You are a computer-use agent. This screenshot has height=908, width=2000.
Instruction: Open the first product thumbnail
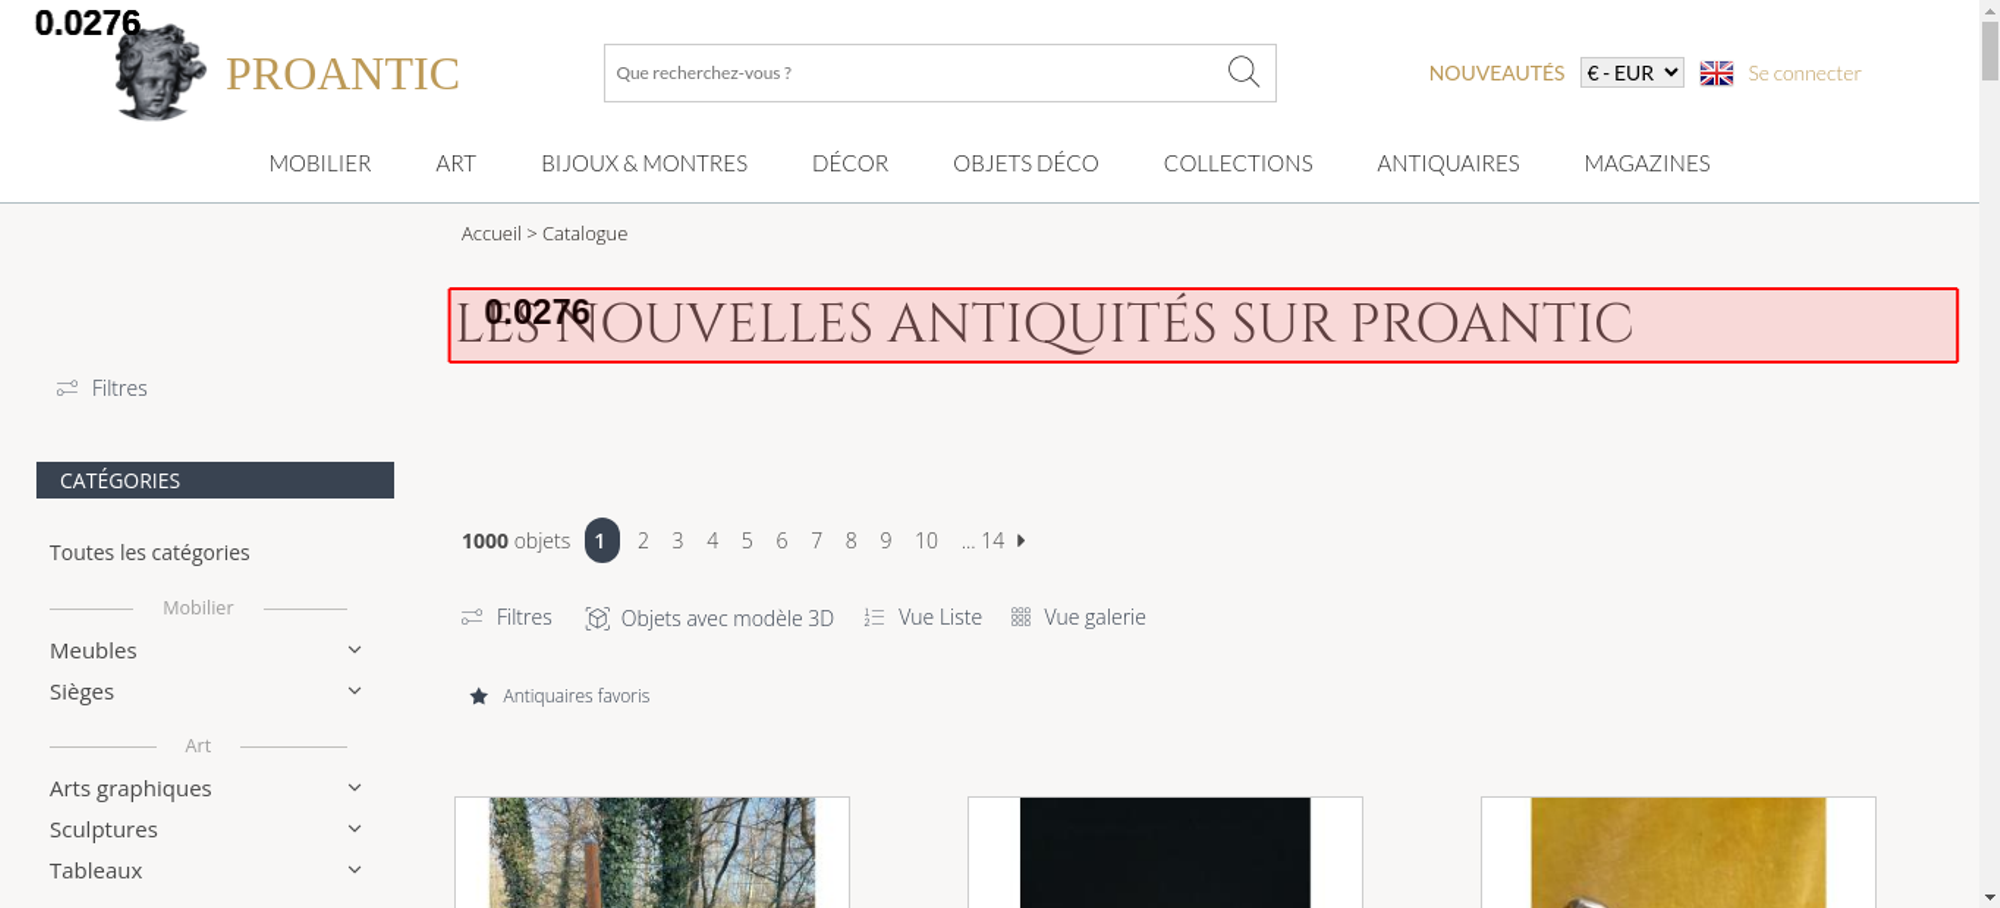[x=652, y=852]
